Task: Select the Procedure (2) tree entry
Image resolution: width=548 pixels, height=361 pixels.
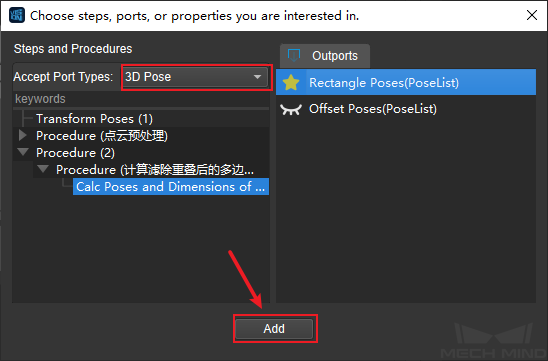Action: tap(75, 153)
